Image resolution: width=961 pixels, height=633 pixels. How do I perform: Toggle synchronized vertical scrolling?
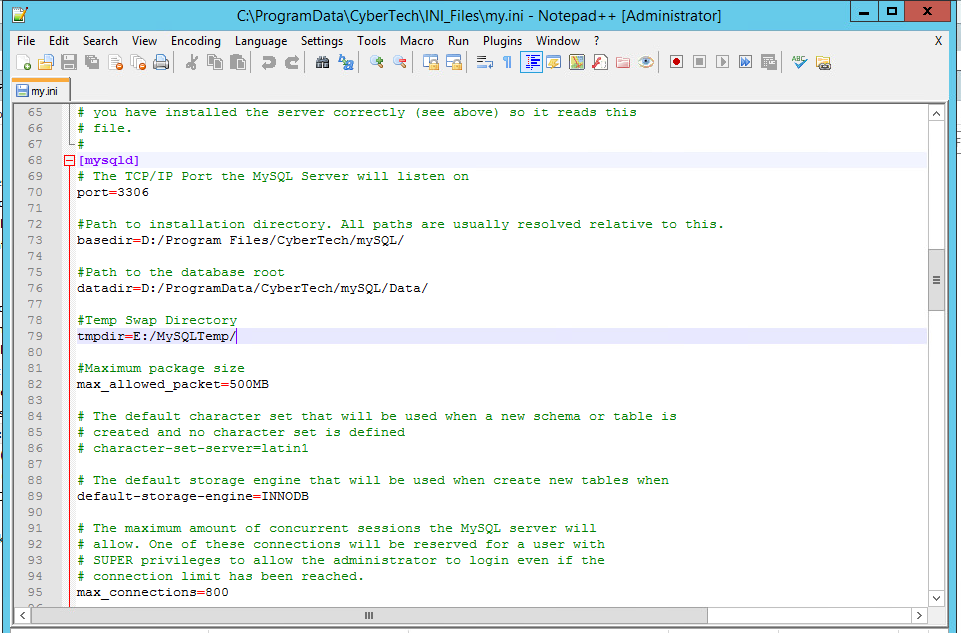[431, 62]
